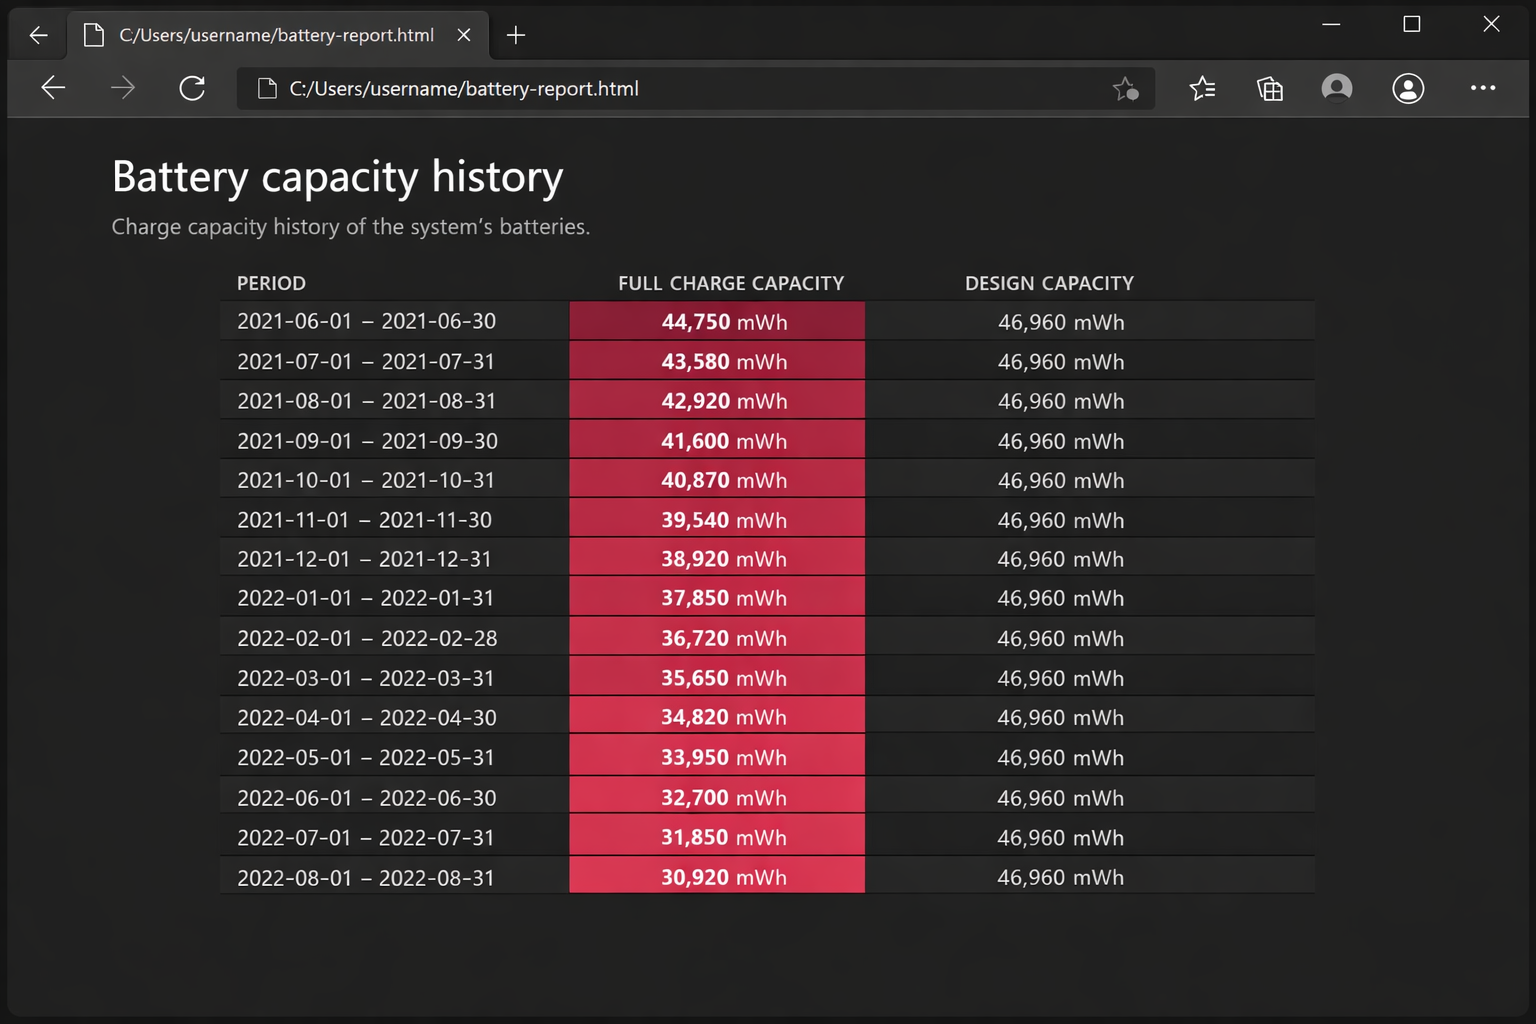Select the PERIOD column header

pos(271,283)
